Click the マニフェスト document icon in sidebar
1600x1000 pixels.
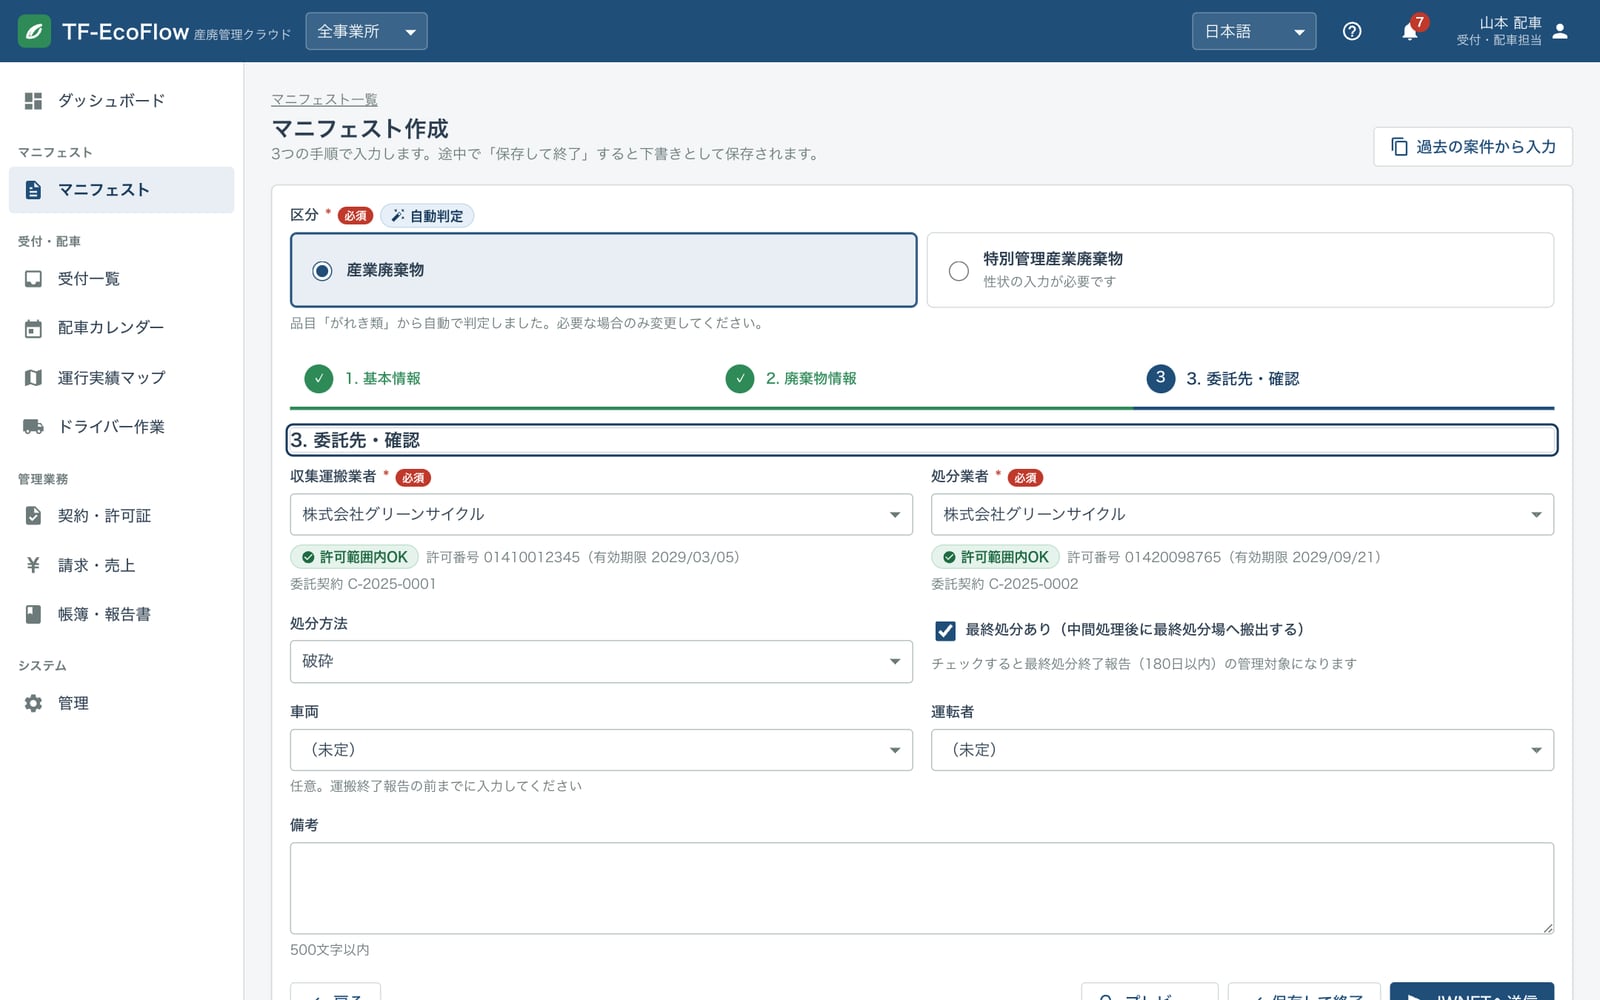pos(33,190)
